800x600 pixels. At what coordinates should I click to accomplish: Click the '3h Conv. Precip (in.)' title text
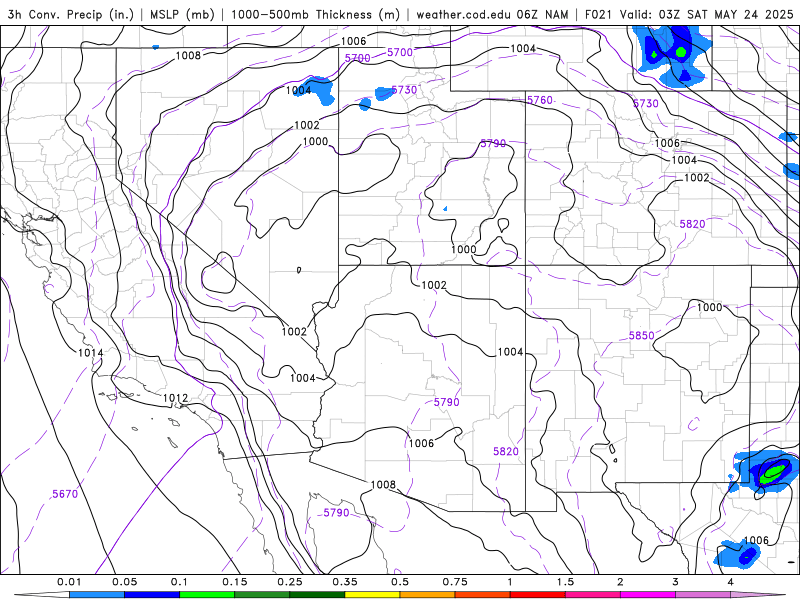(x=70, y=14)
